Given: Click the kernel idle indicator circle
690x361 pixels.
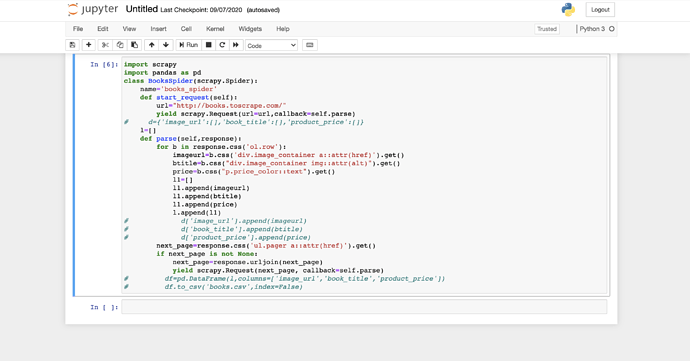Looking at the screenshot, I should 612,29.
